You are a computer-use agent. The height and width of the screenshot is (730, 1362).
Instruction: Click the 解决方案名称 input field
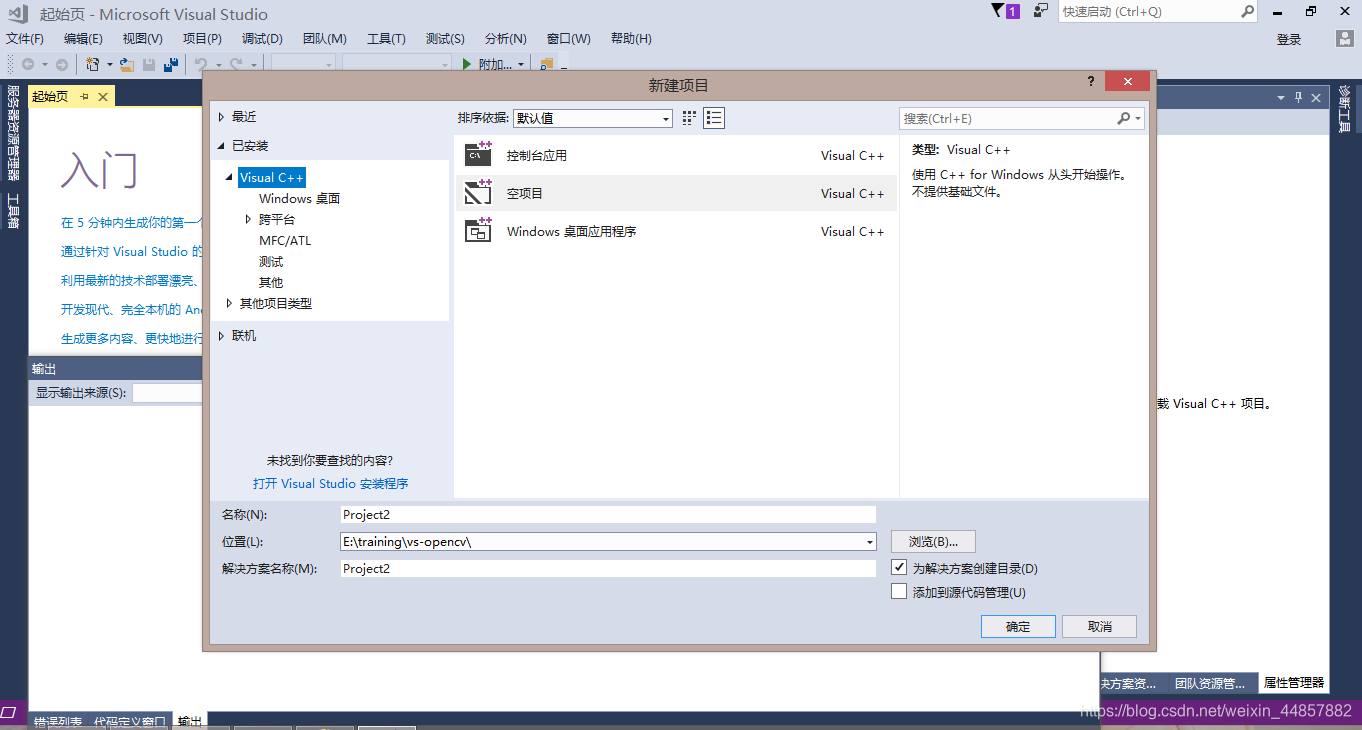608,568
